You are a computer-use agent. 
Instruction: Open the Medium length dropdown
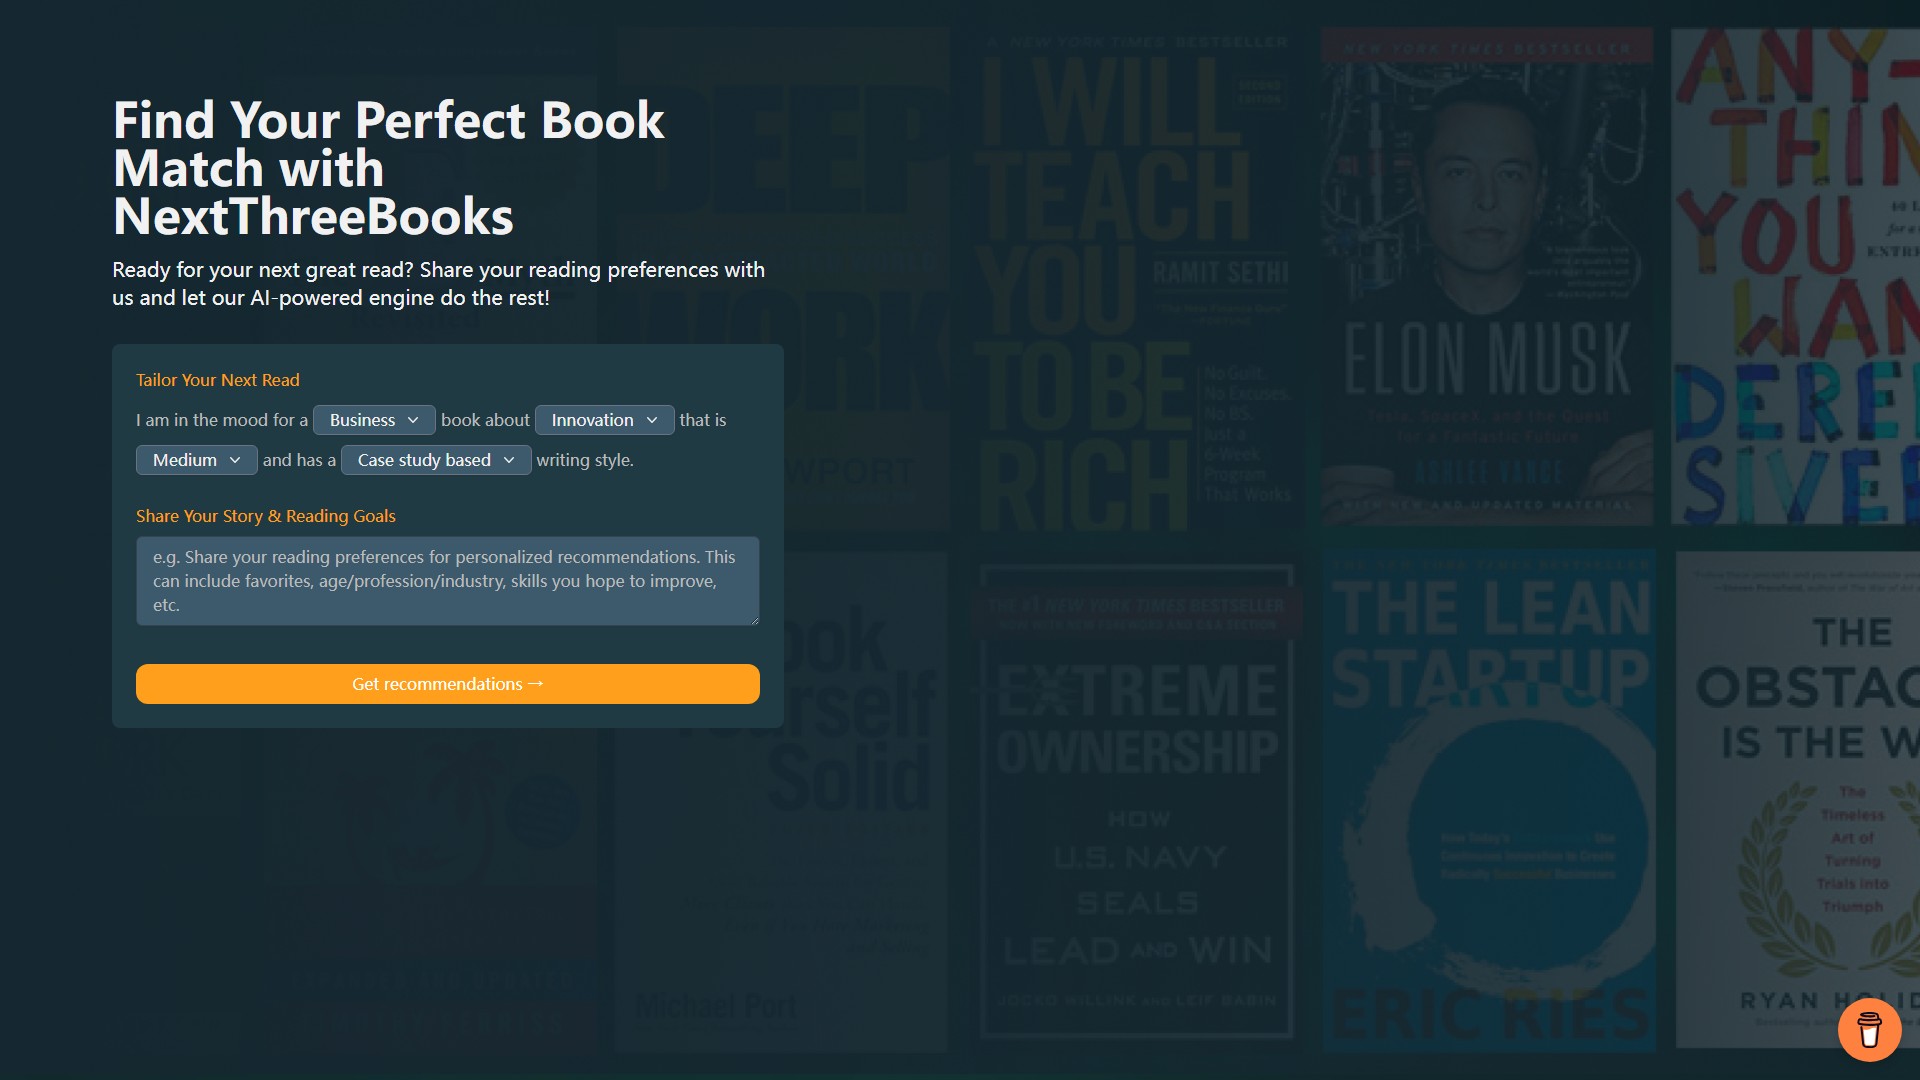[x=196, y=460]
